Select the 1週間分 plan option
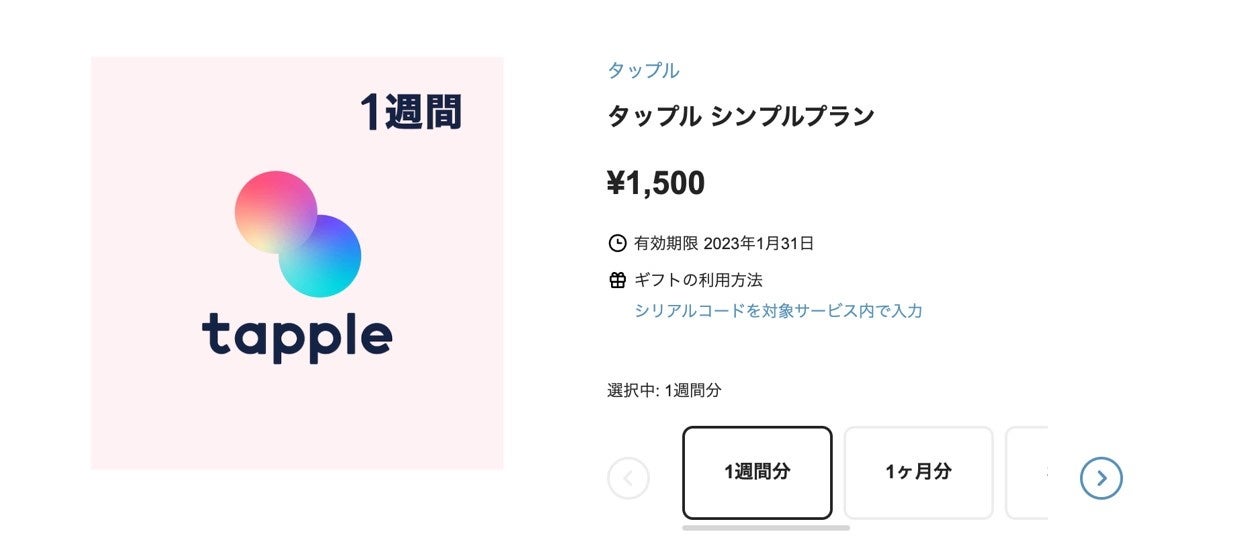1249x553 pixels. pos(757,472)
